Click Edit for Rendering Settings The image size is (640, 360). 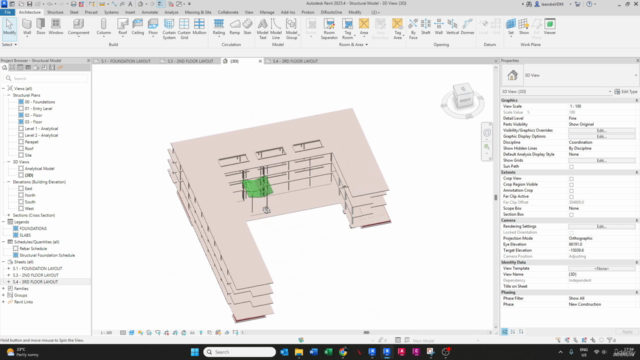pyautogui.click(x=602, y=227)
